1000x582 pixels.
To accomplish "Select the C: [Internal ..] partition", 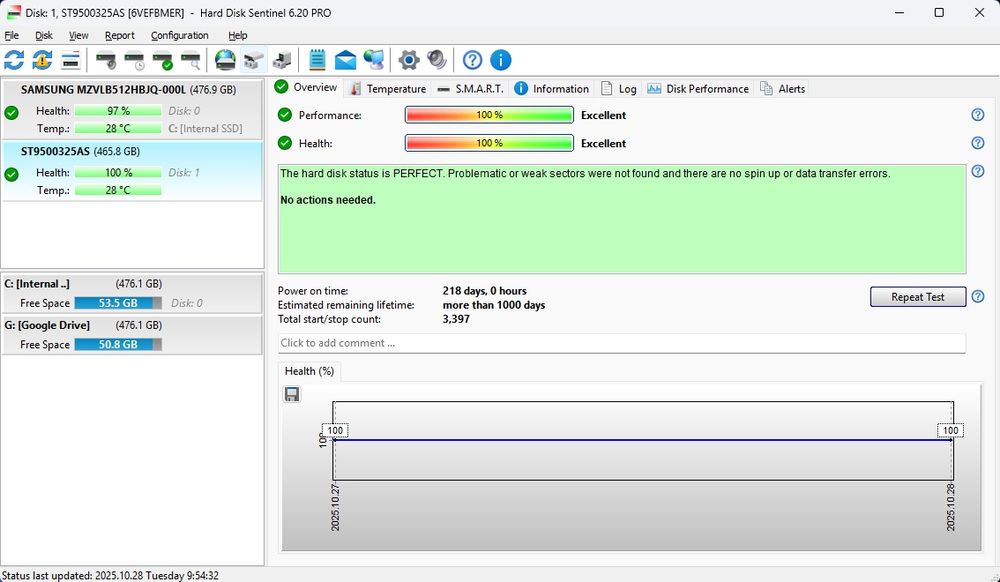I will [133, 293].
